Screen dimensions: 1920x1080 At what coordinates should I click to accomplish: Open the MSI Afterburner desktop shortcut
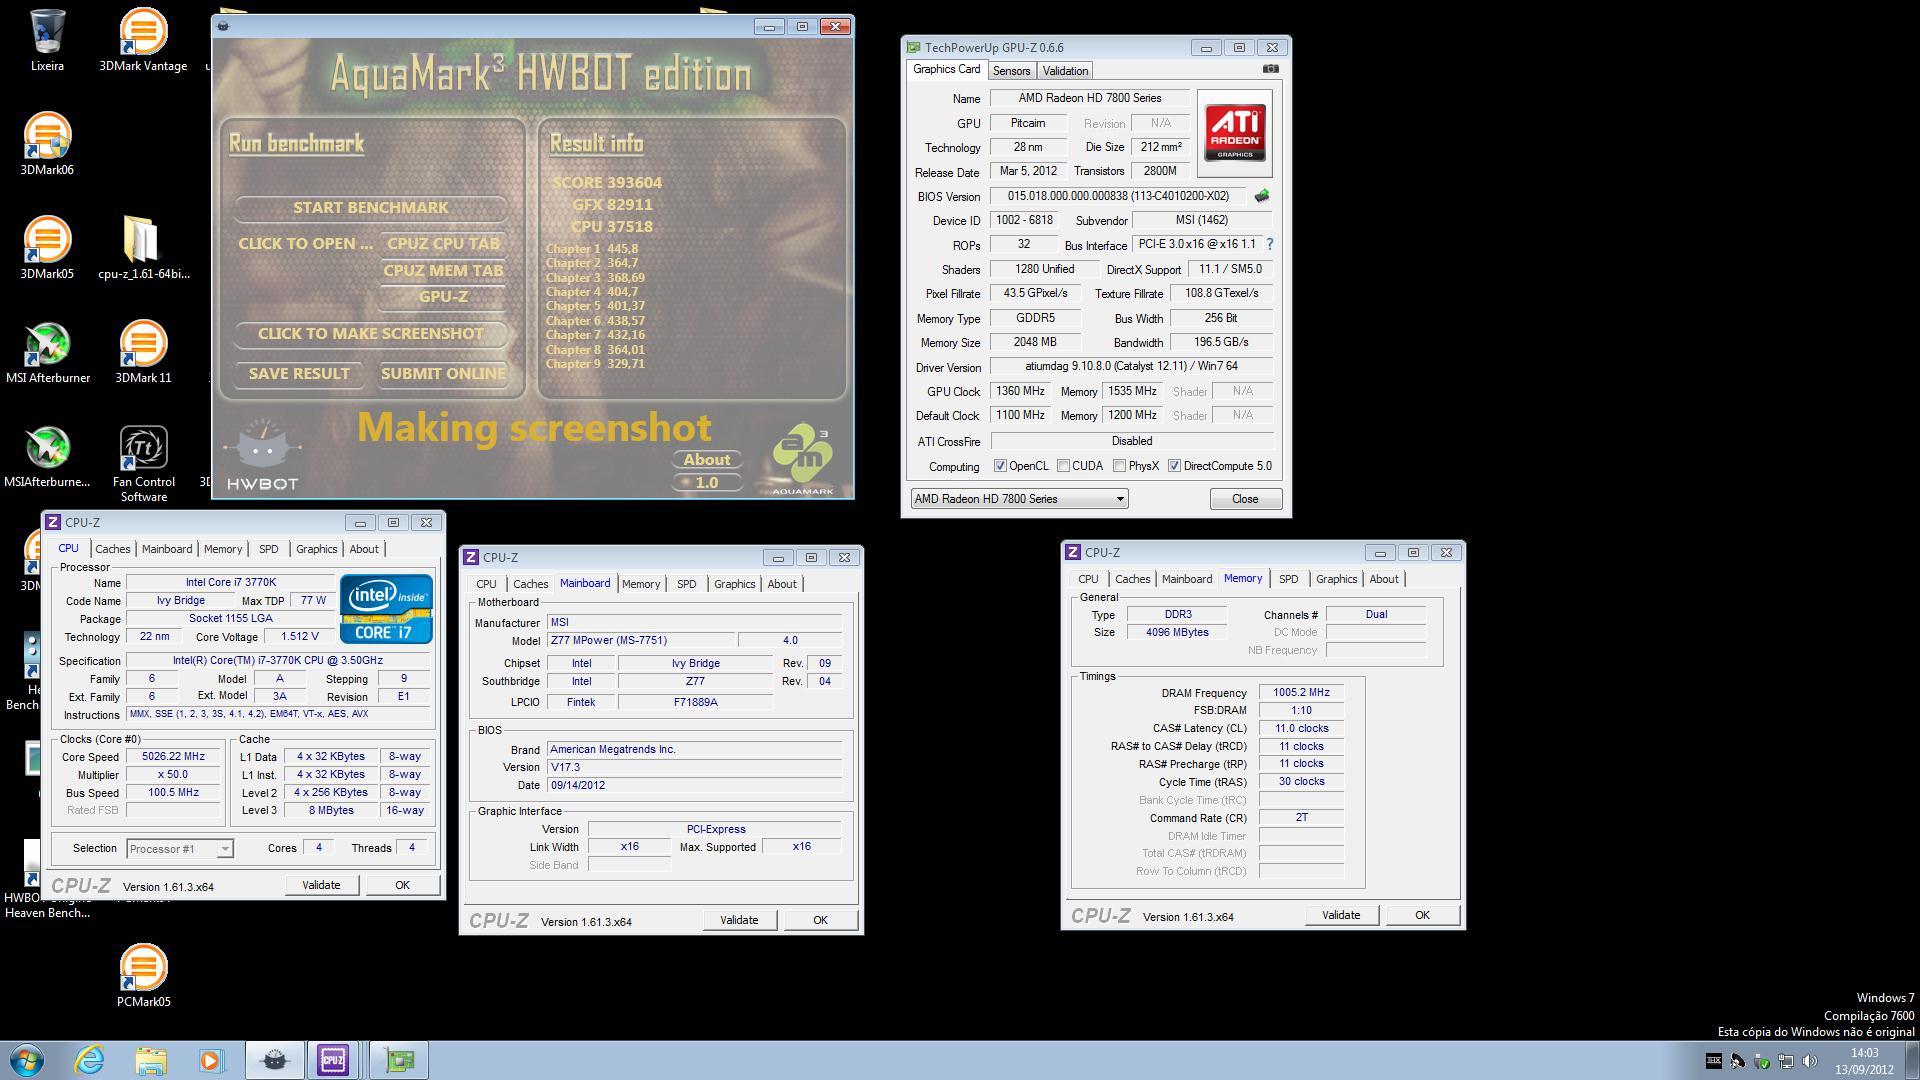point(47,352)
